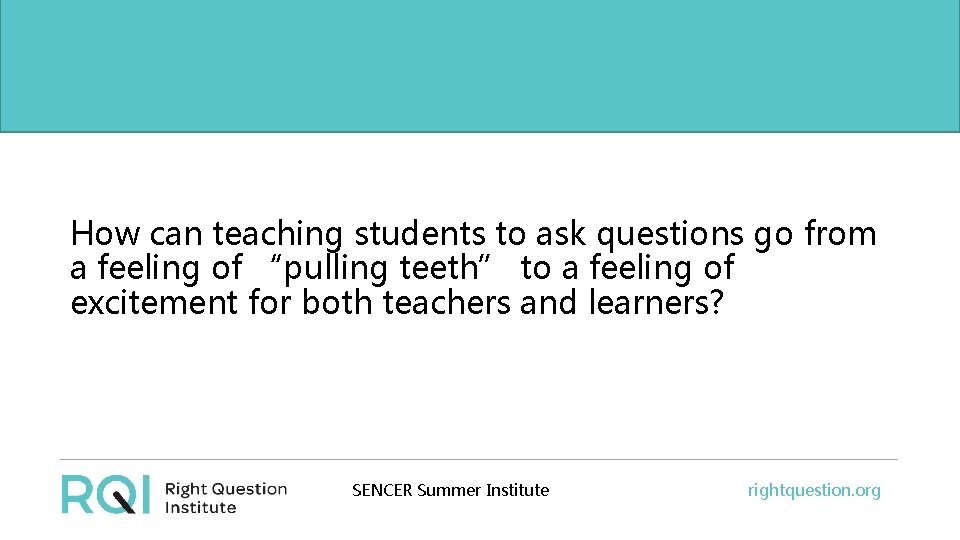Click the Right Question Institute logo text
This screenshot has width=960, height=540.
(x=225, y=497)
